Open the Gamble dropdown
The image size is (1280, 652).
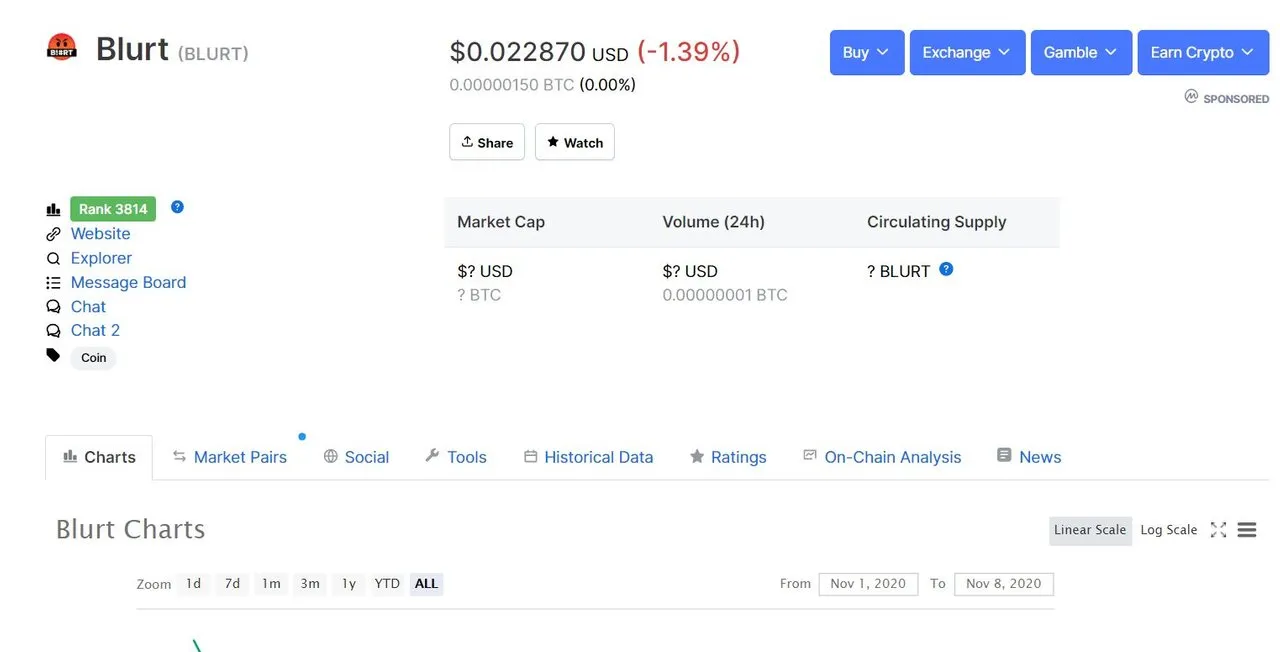pos(1081,52)
